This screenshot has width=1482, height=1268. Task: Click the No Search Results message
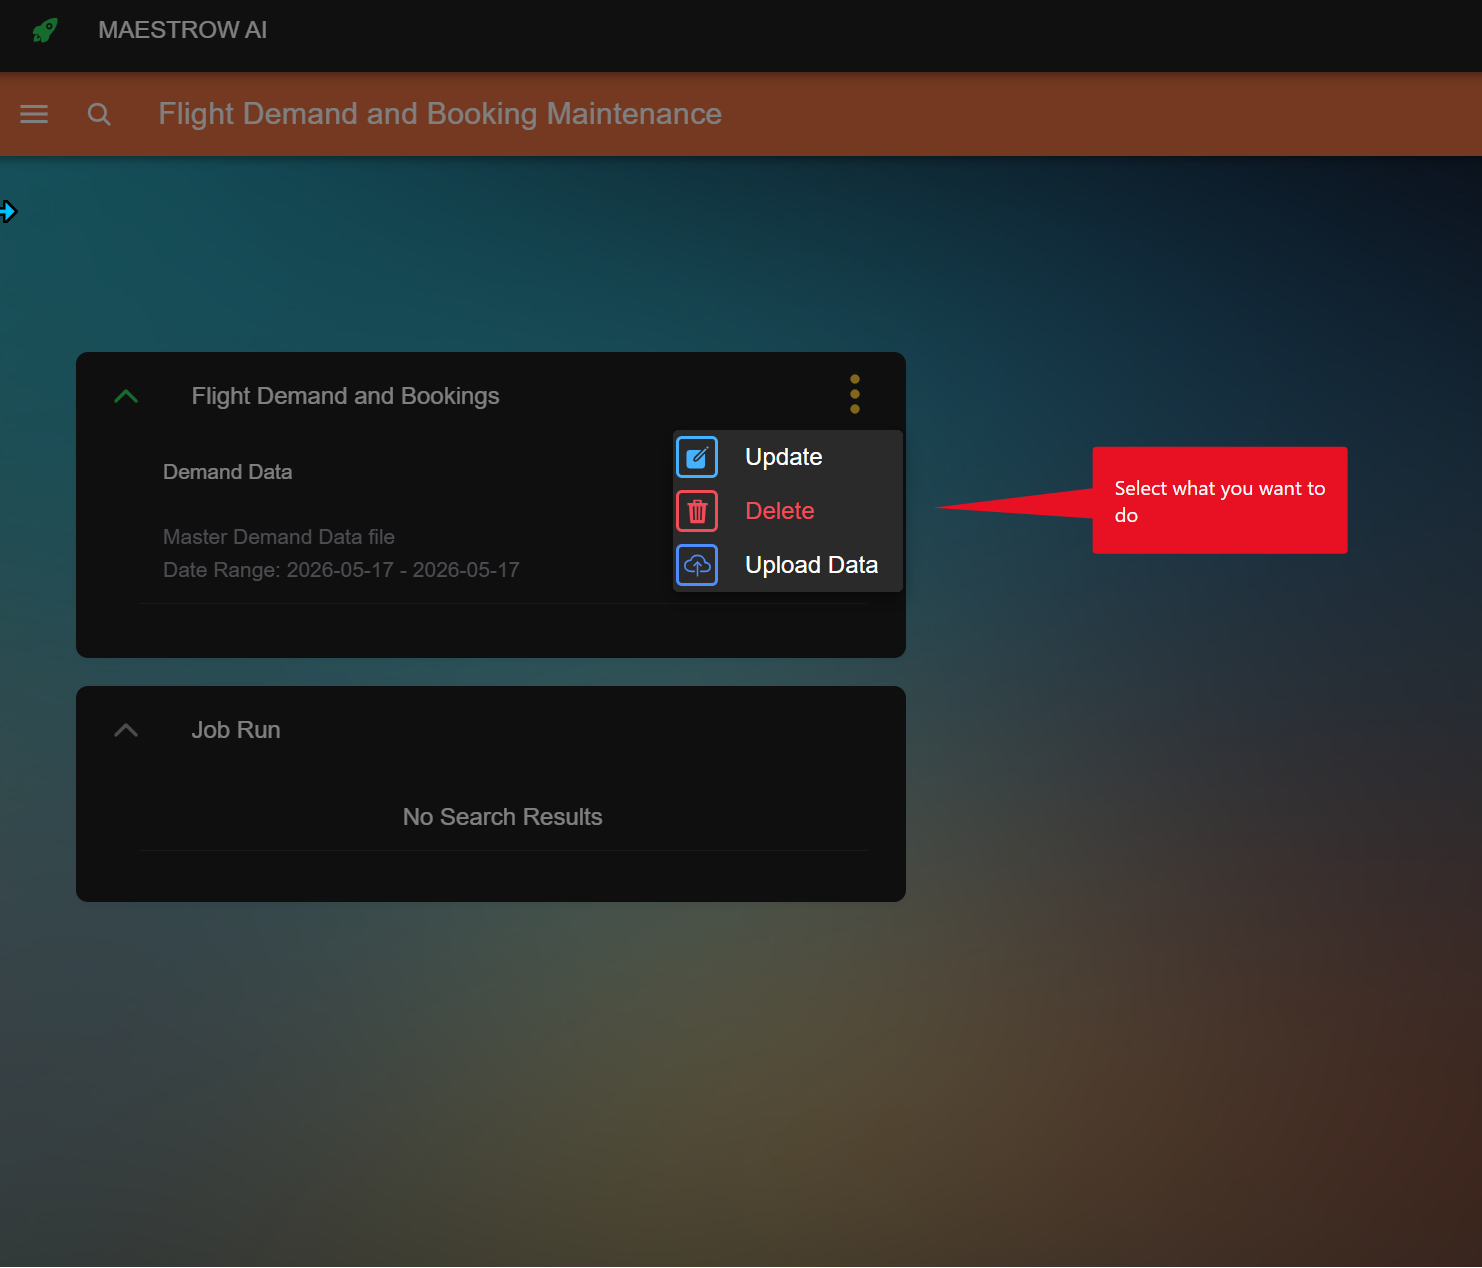tap(503, 817)
